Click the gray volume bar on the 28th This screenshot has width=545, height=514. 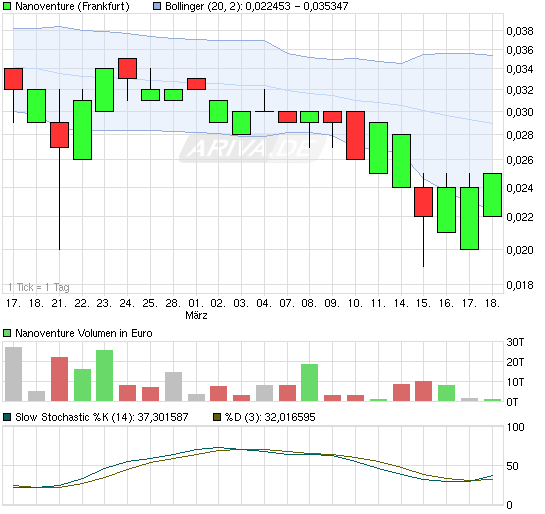pyautogui.click(x=173, y=386)
